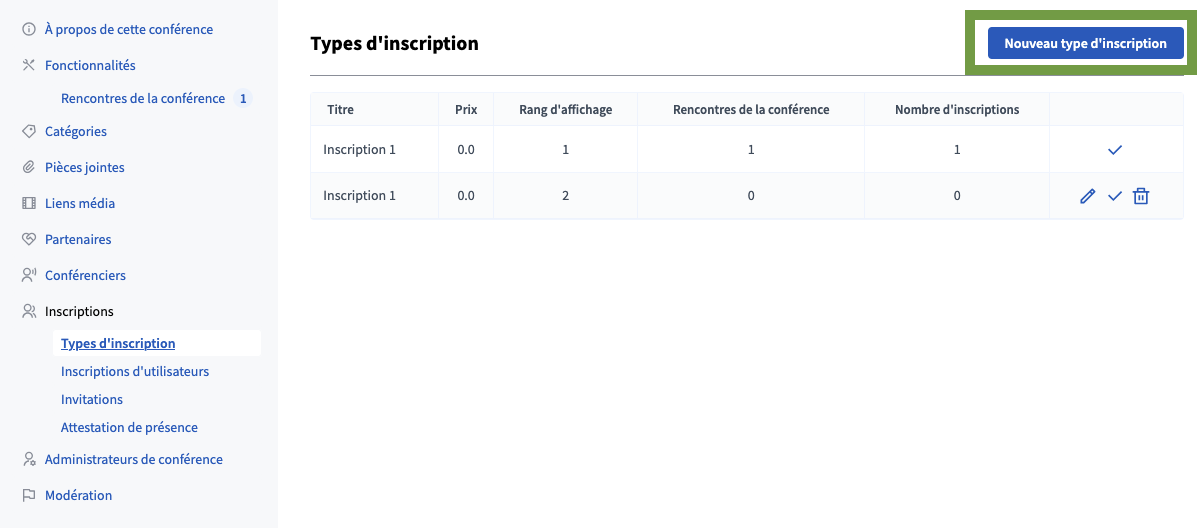Click the paperclip icon beside Pièces jointes
Viewport: 1204px width, 528px height.
29,168
